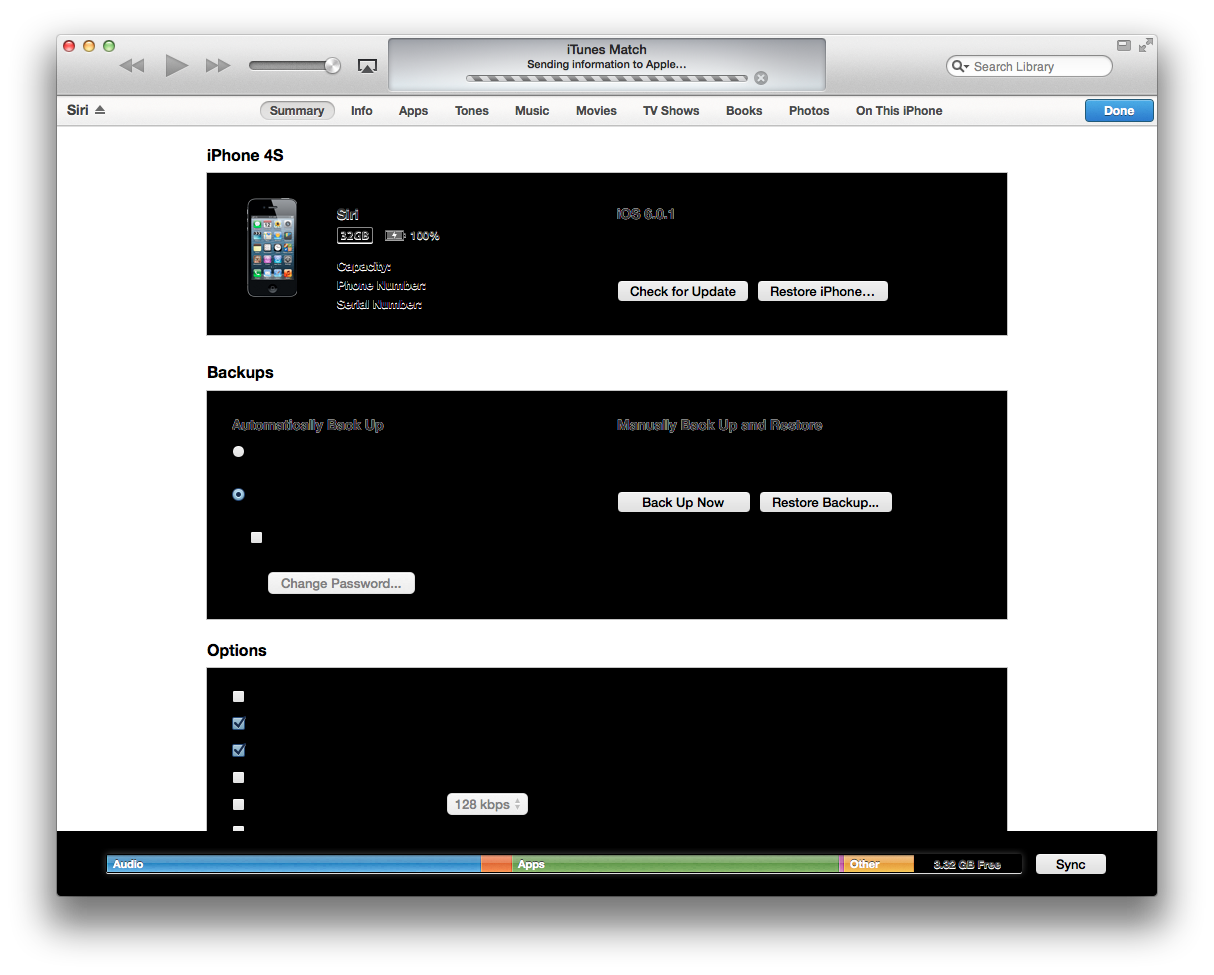
Task: Toggle the first checkbox under Options
Action: tap(238, 696)
